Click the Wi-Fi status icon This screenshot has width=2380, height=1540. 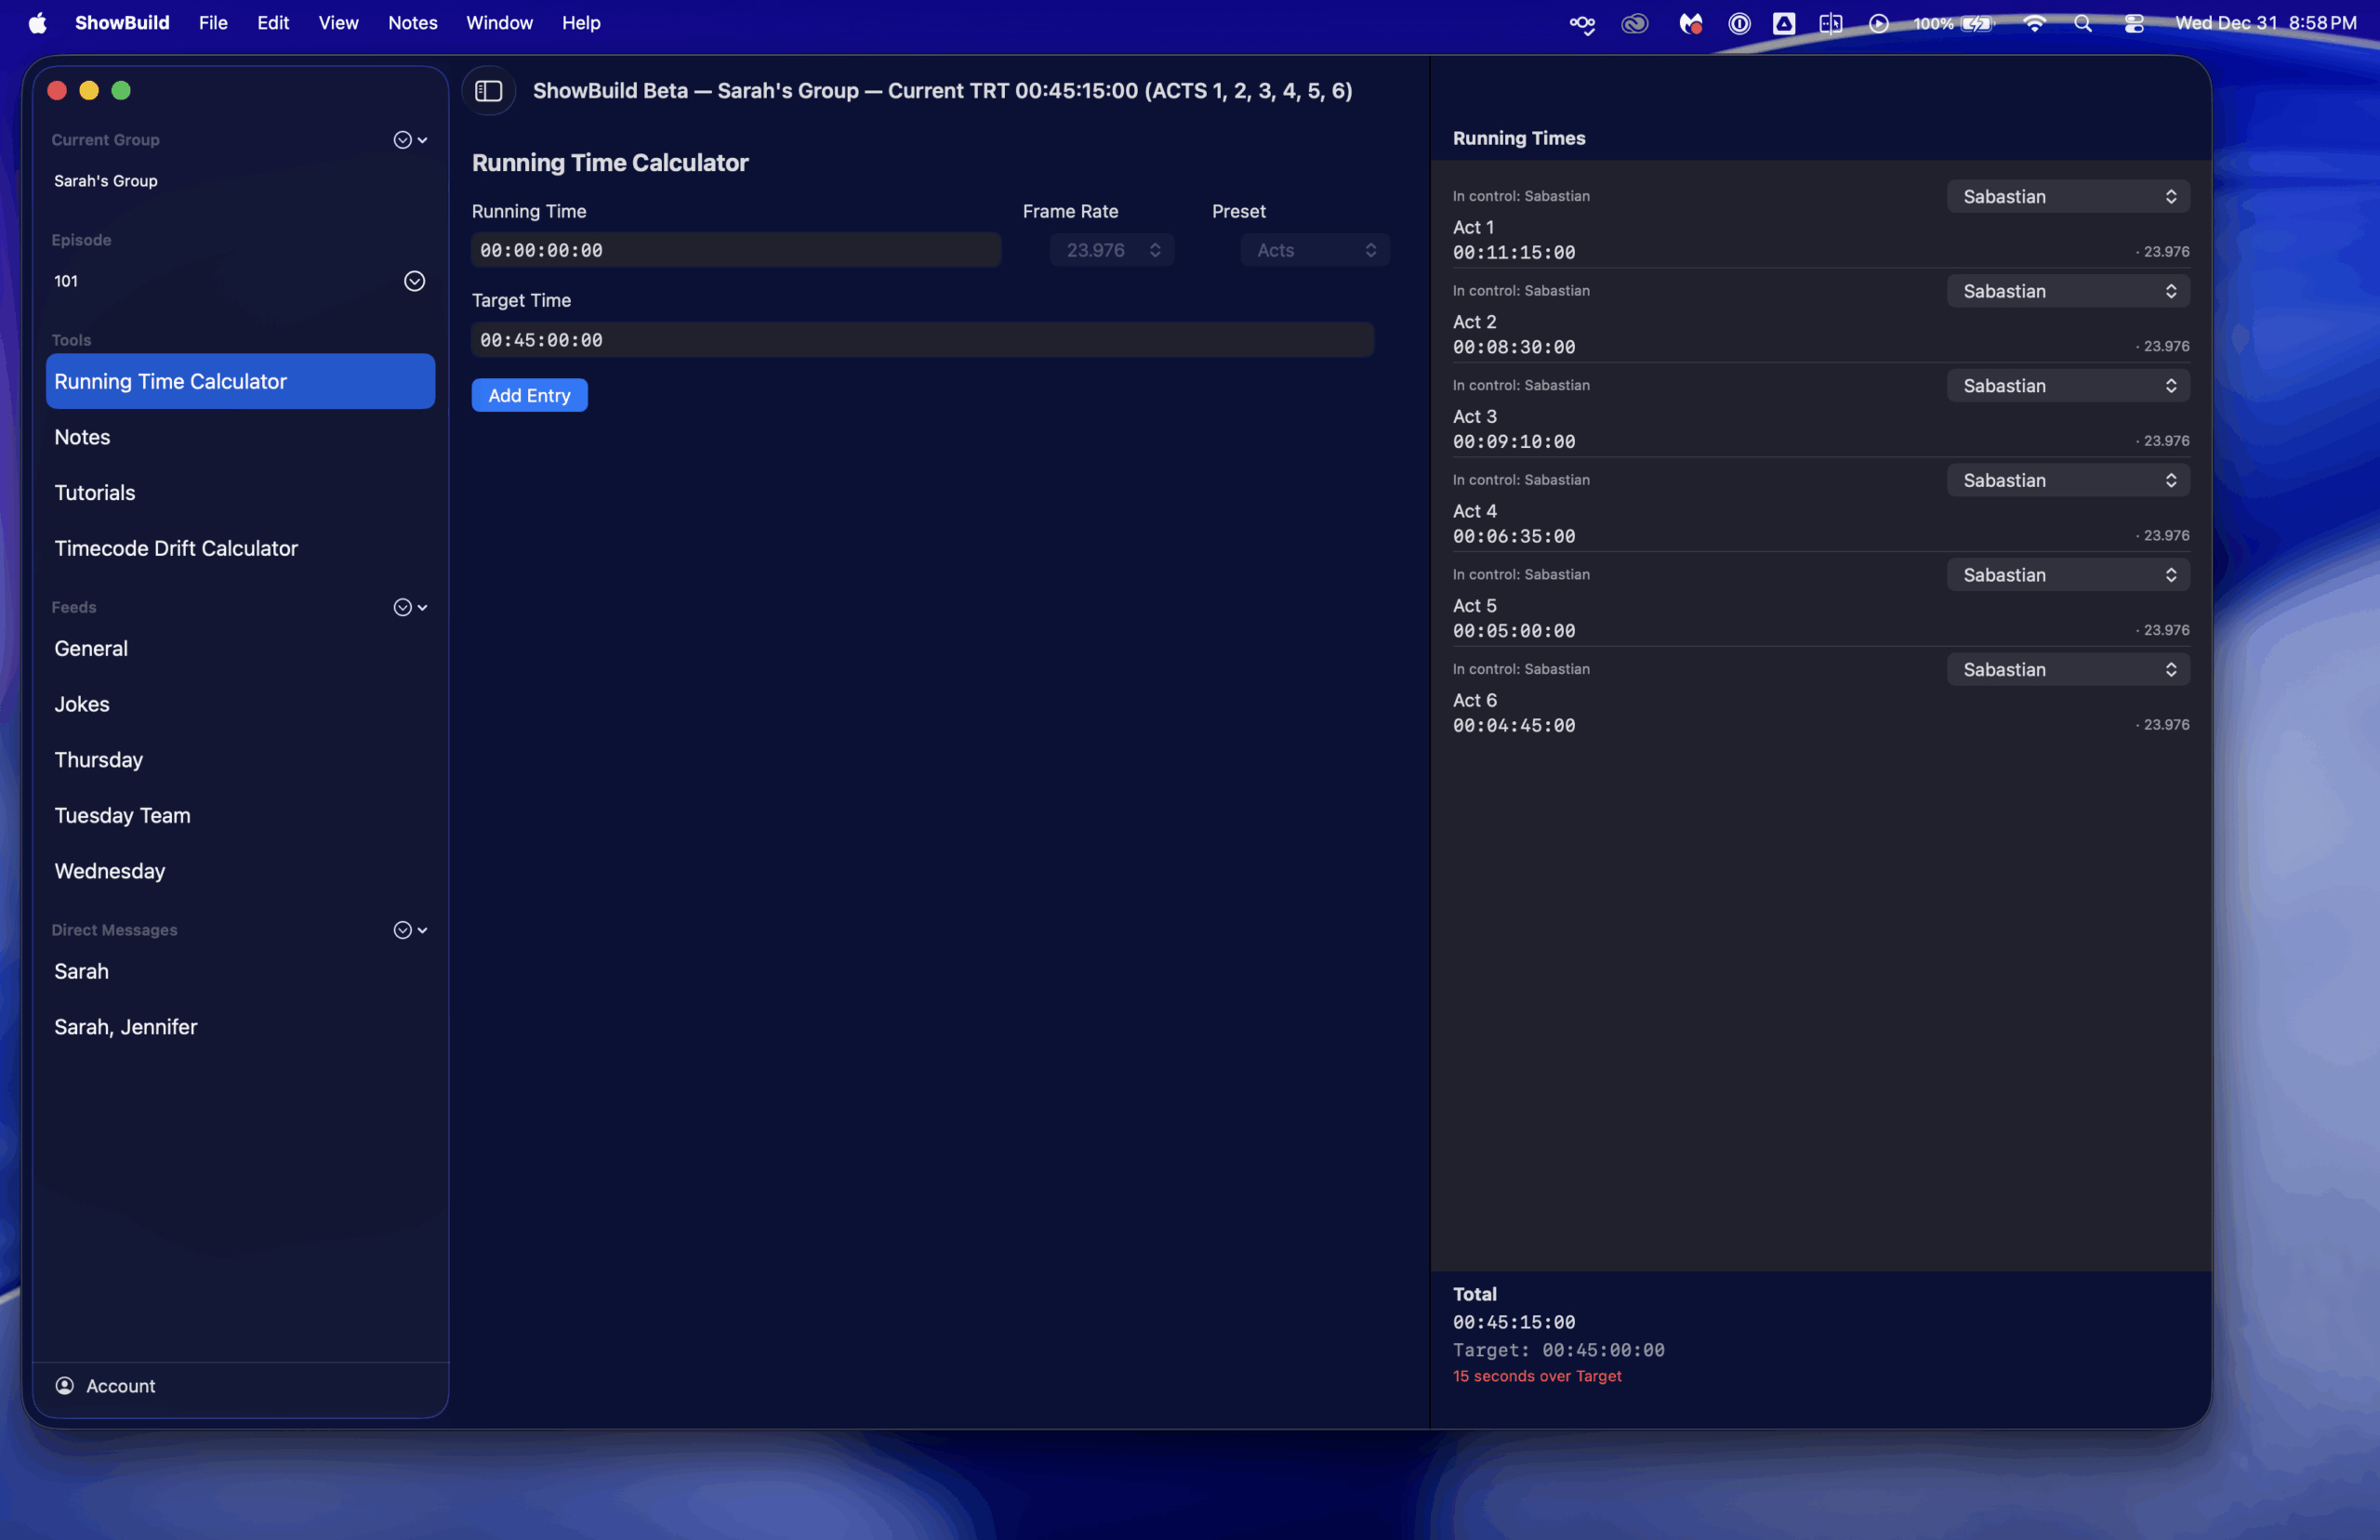point(2034,23)
